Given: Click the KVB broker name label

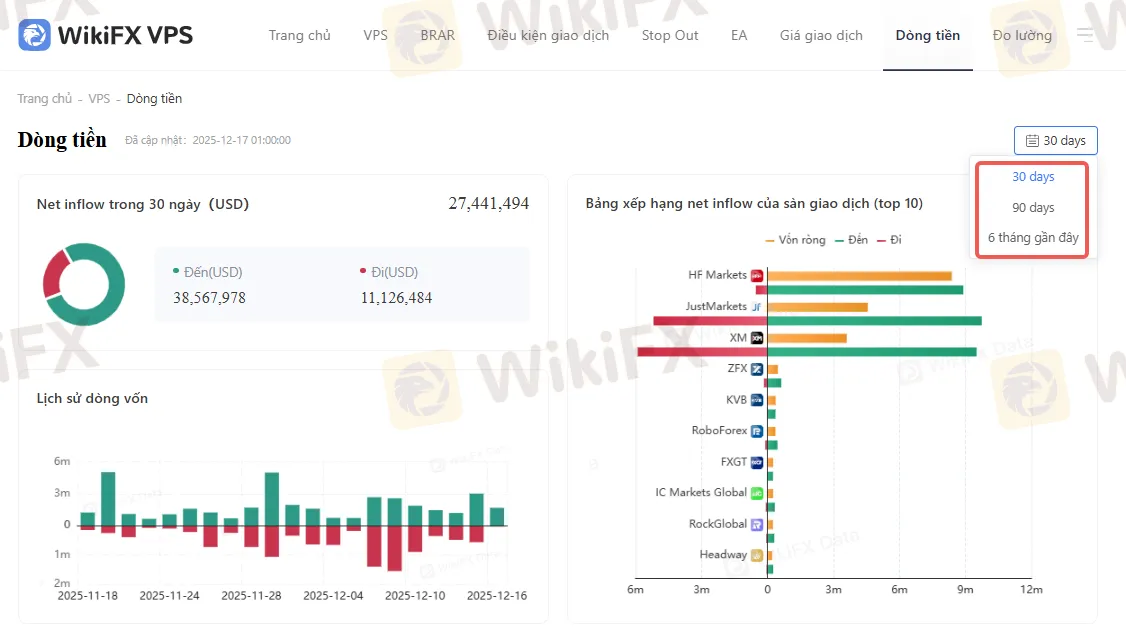Looking at the screenshot, I should click(x=736, y=399).
